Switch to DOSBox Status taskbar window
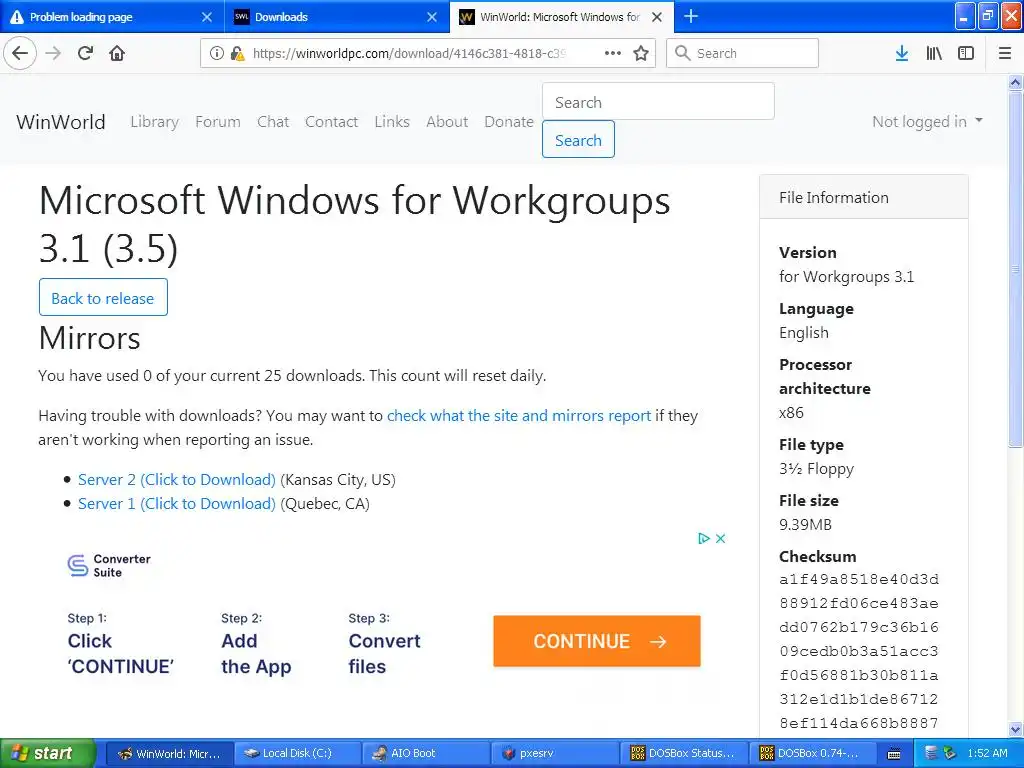This screenshot has height=768, width=1024. [x=683, y=754]
